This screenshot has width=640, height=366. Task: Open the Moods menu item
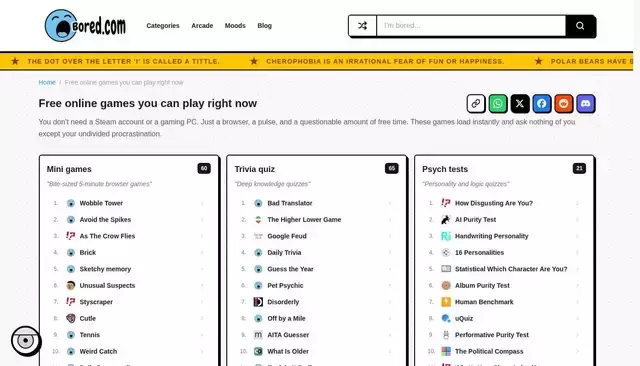[235, 25]
